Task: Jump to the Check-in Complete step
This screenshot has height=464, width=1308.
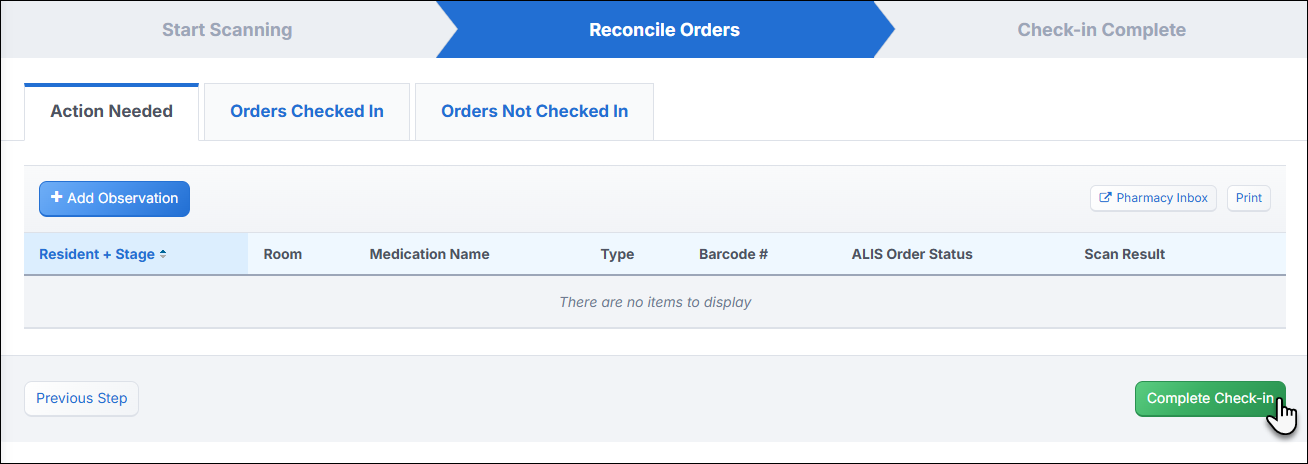Action: 1101,29
